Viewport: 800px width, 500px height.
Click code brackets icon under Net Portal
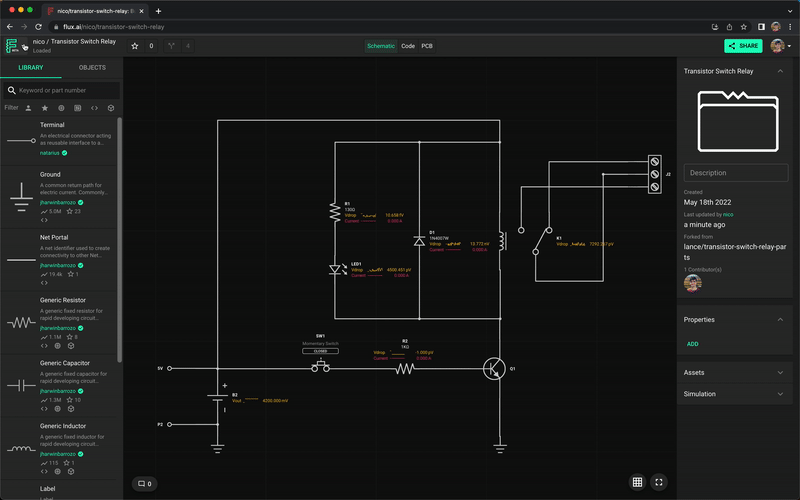[x=44, y=283]
